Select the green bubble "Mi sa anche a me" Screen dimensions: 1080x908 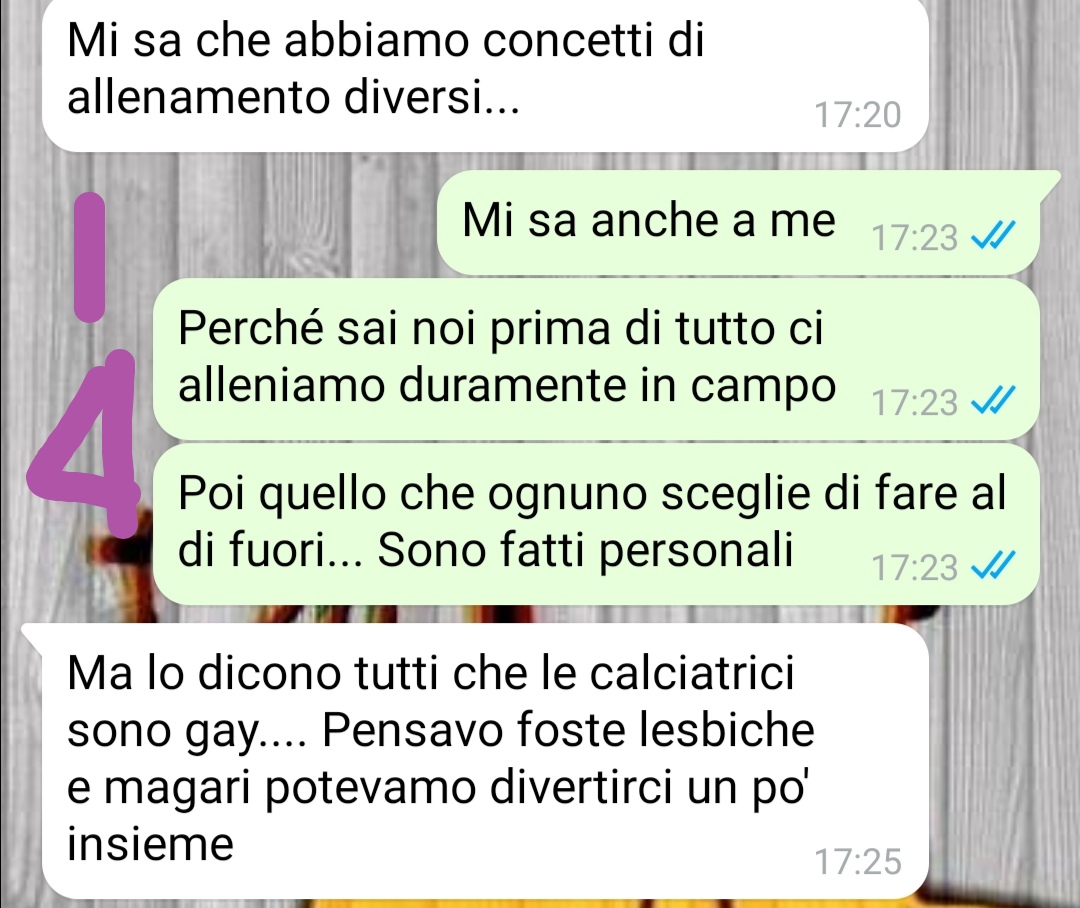[738, 222]
